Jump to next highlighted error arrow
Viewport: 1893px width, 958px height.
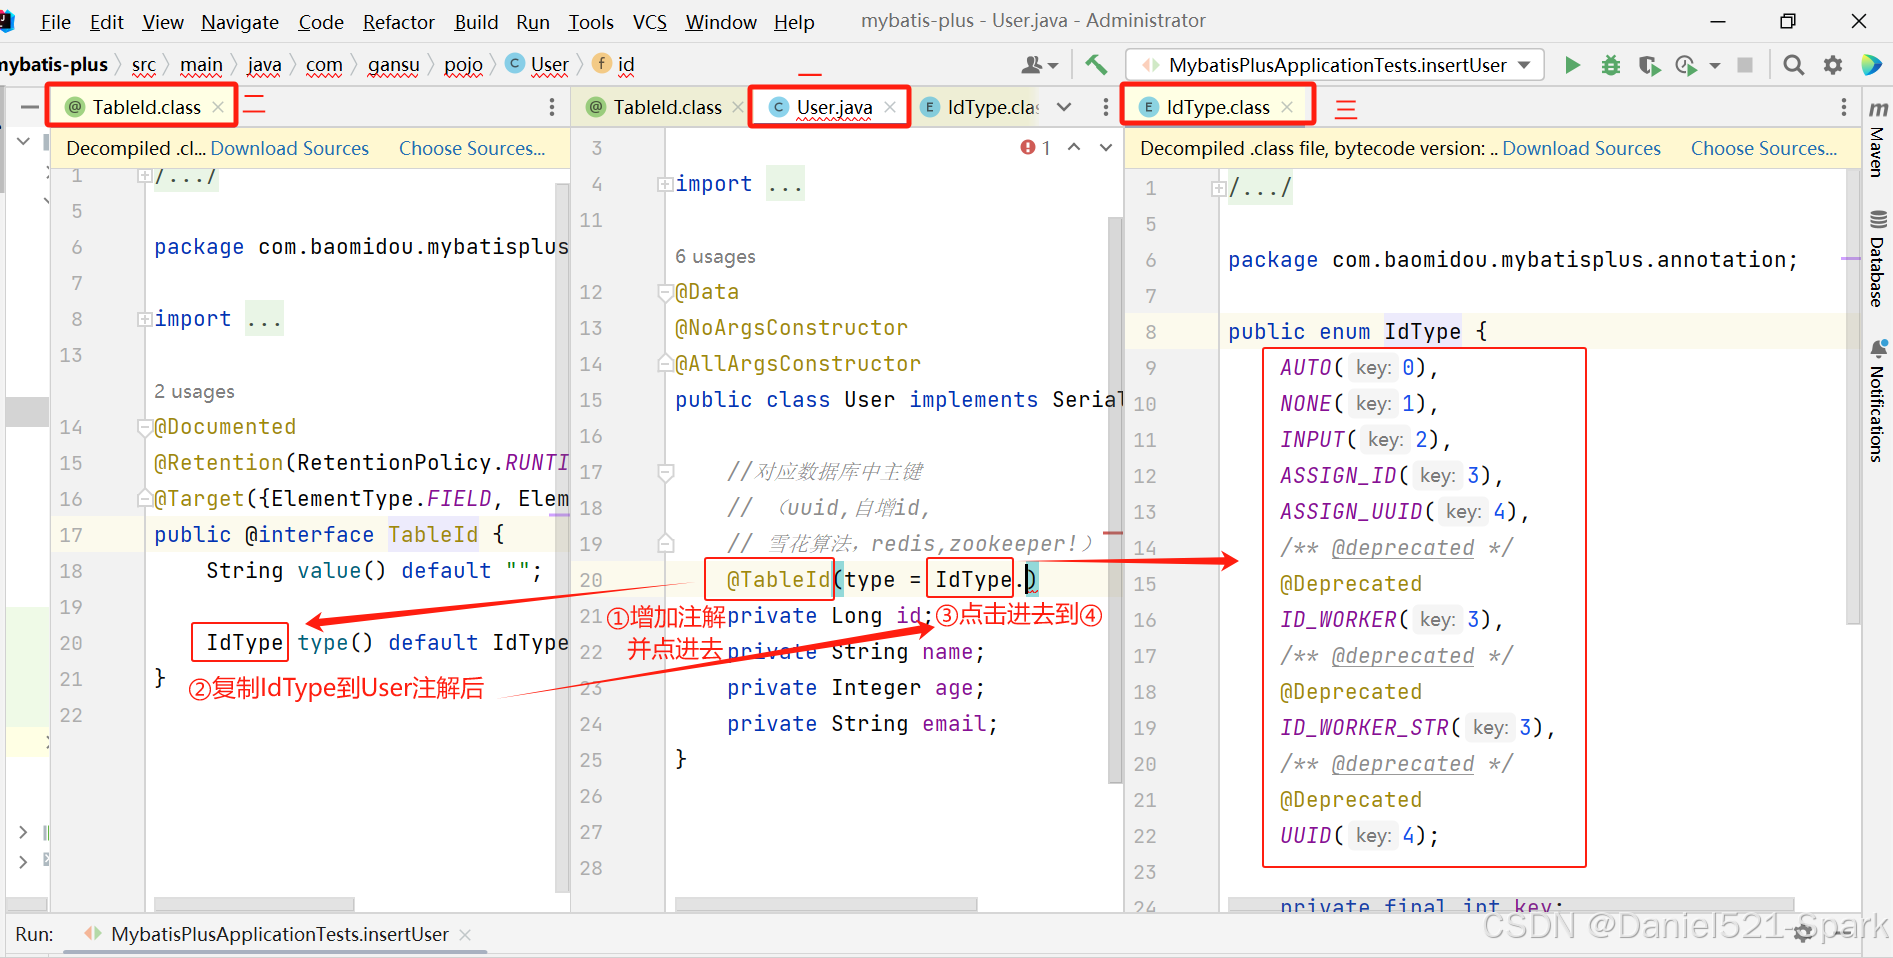(1106, 147)
